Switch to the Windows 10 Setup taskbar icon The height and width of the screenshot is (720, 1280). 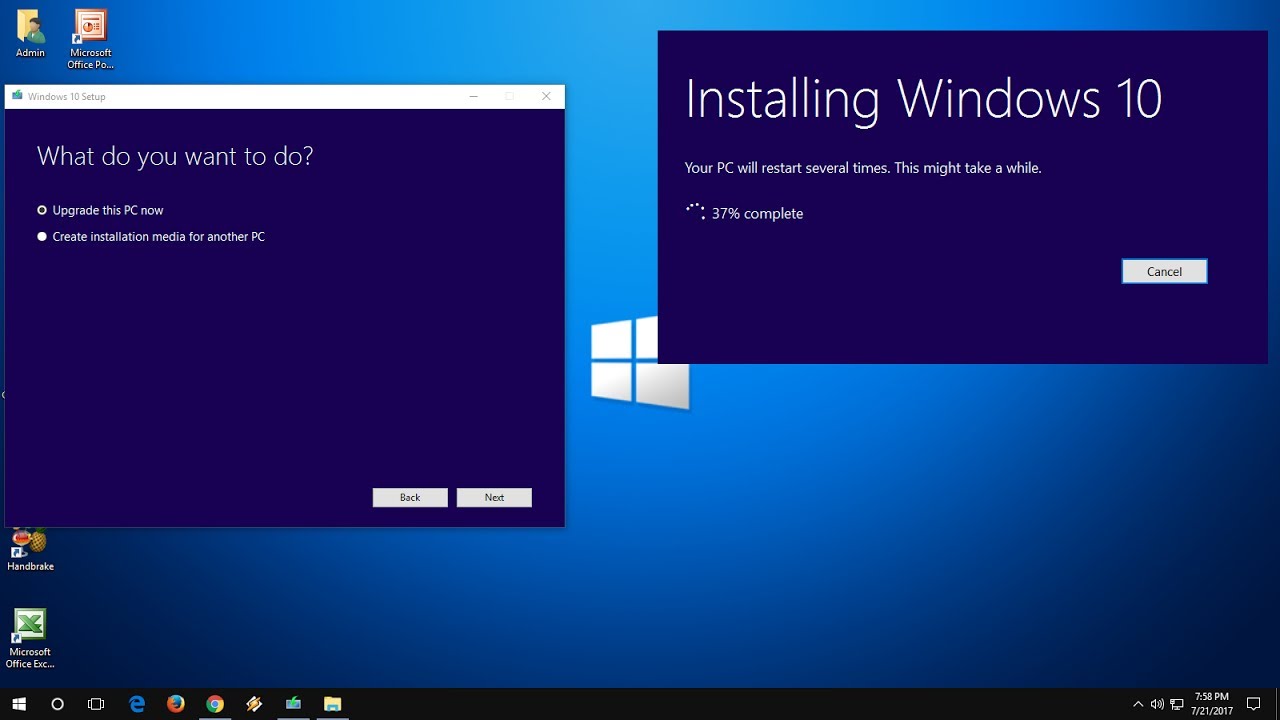click(x=293, y=704)
